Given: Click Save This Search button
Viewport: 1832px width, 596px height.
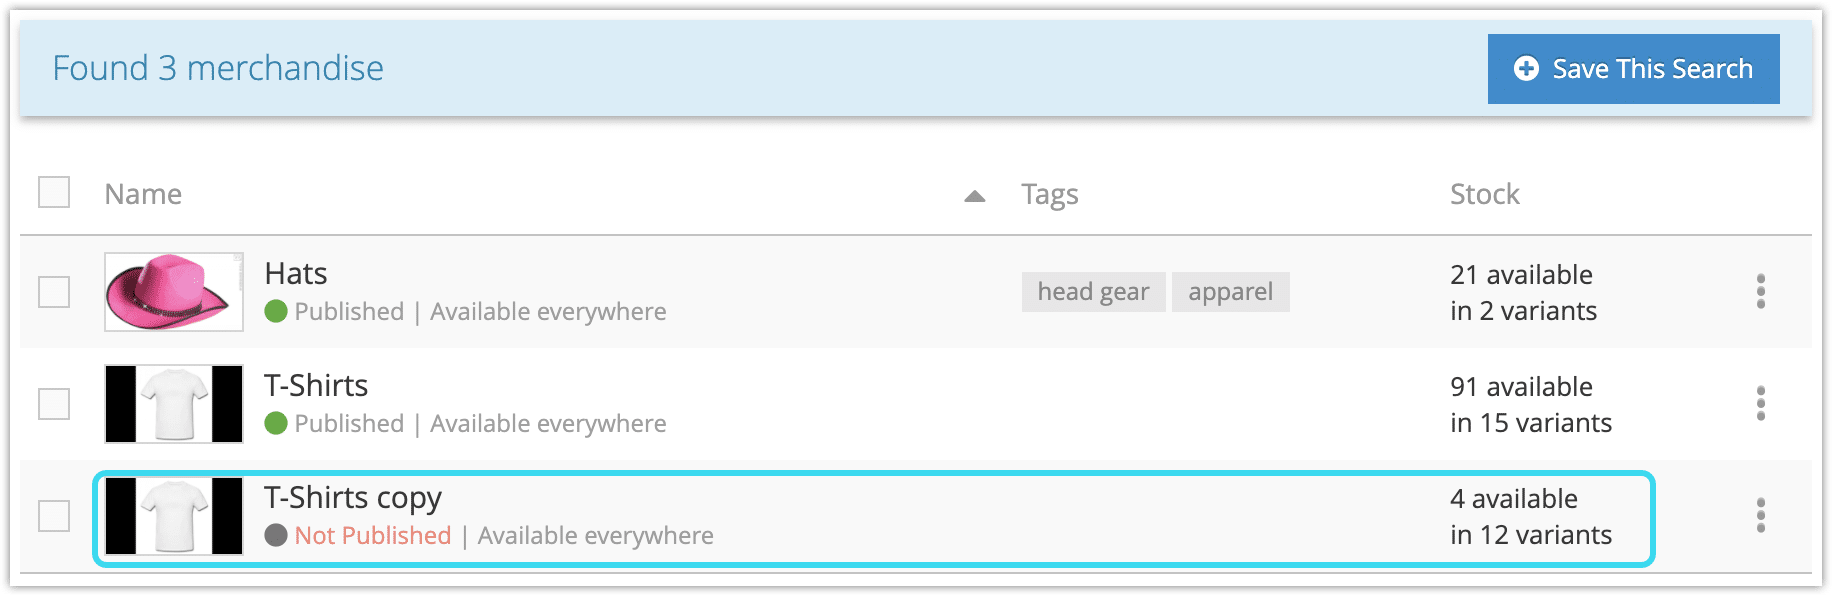Looking at the screenshot, I should coord(1633,68).
